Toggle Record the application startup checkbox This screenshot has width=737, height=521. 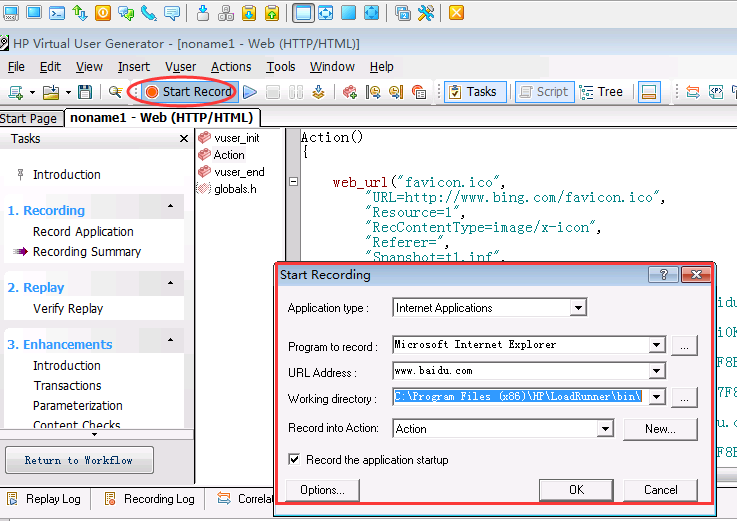(x=294, y=460)
